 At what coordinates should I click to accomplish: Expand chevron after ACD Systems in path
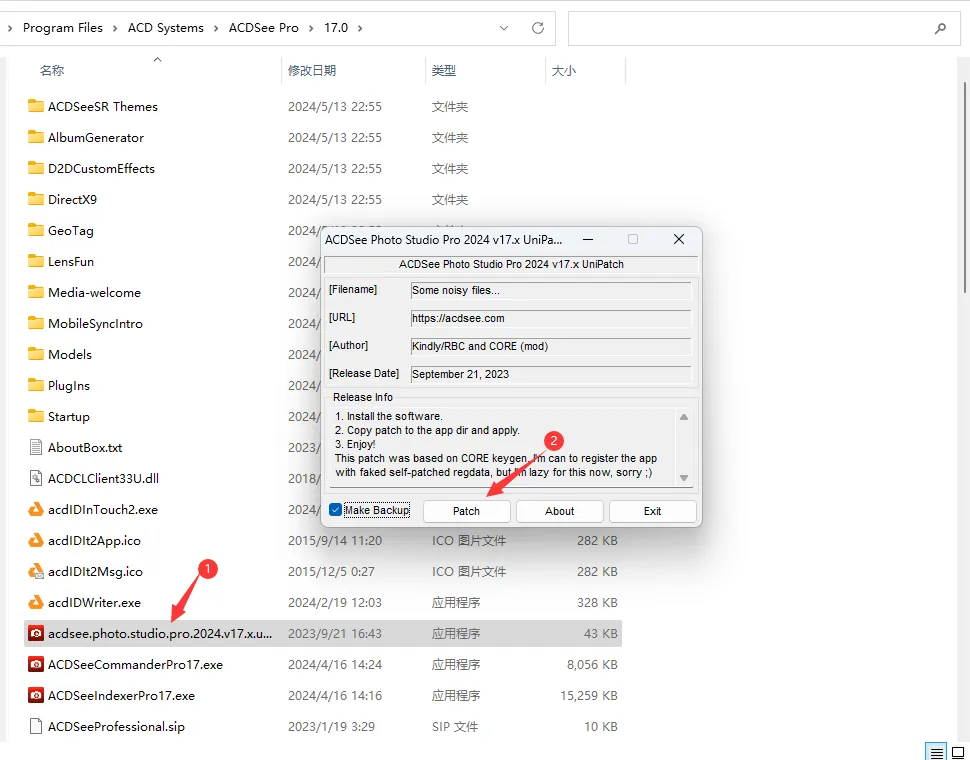pos(216,28)
